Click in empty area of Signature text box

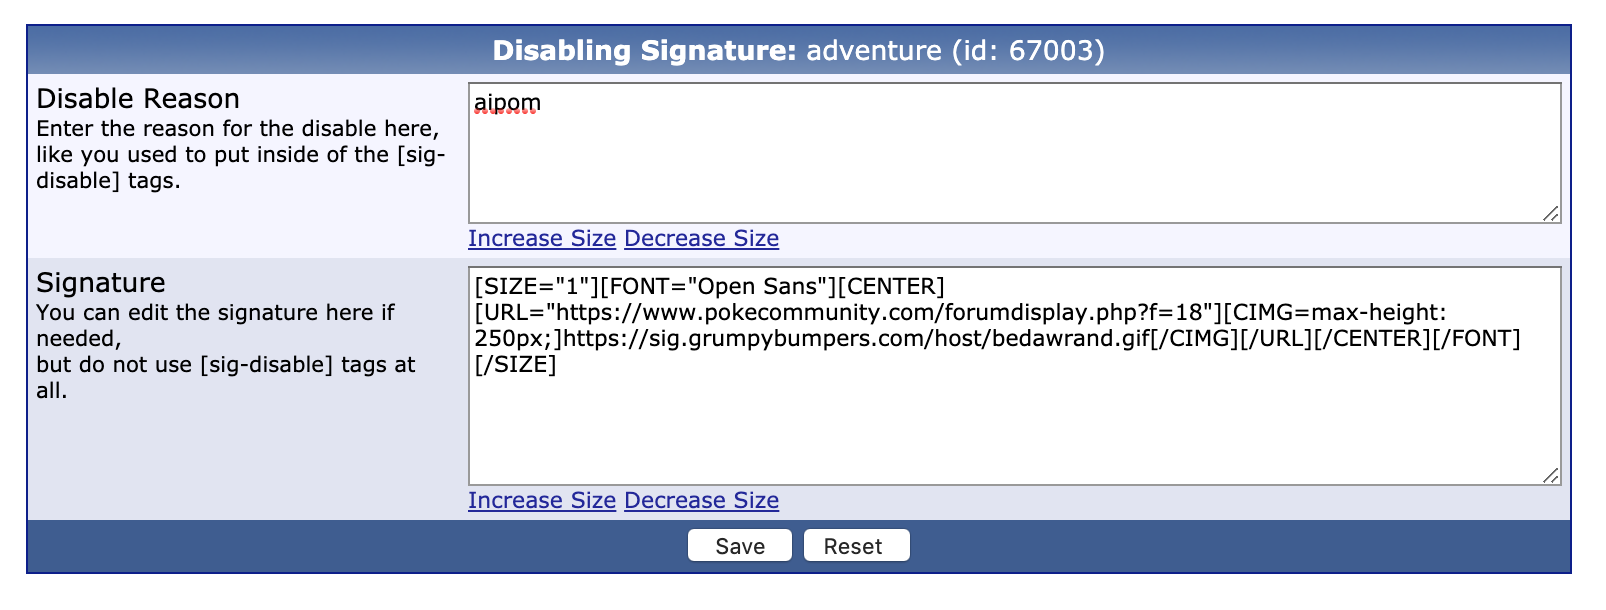coord(1014,430)
